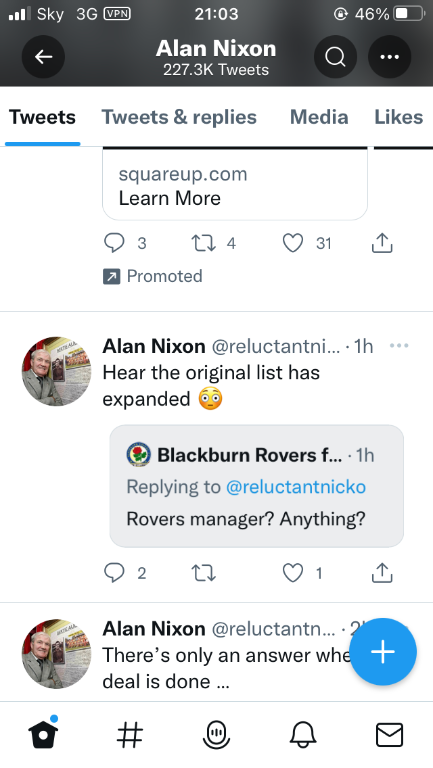Open search on Alan Nixon profile
The height and width of the screenshot is (768, 433).
[335, 57]
